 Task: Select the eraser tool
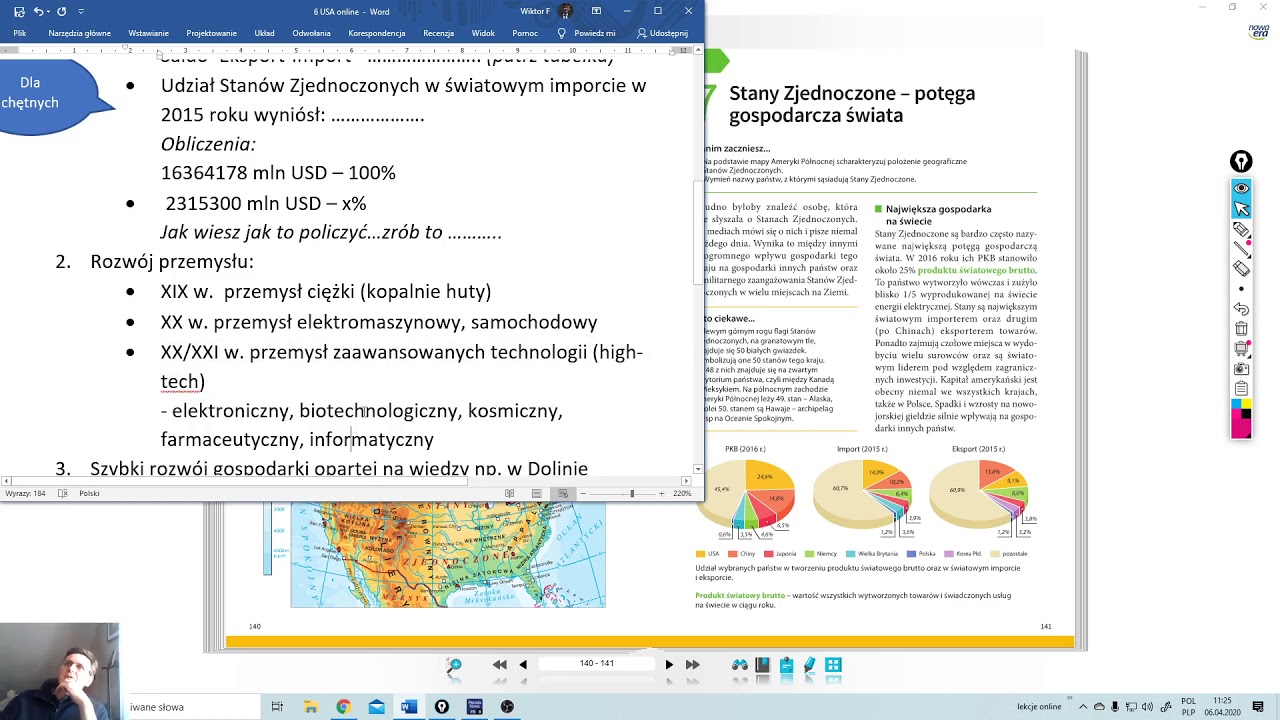1241,269
